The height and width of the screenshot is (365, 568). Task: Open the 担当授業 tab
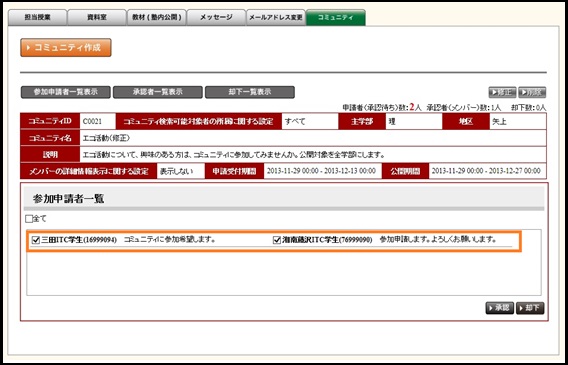pyautogui.click(x=38, y=18)
